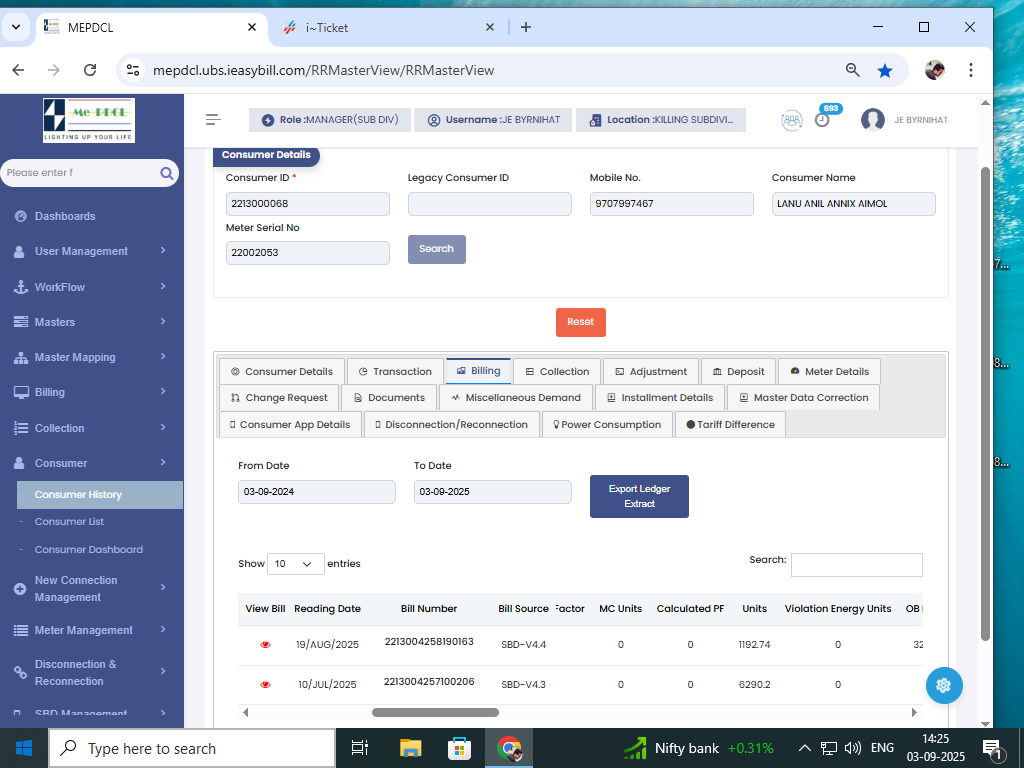Expand User Management menu
Image resolution: width=1024 pixels, height=768 pixels.
[x=90, y=251]
